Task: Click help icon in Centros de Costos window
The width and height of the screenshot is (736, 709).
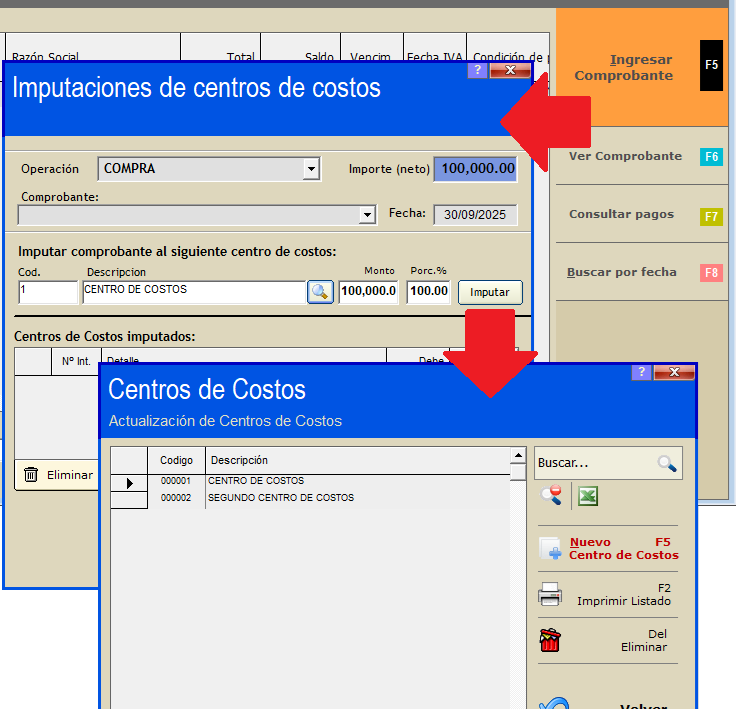Action: [642, 372]
